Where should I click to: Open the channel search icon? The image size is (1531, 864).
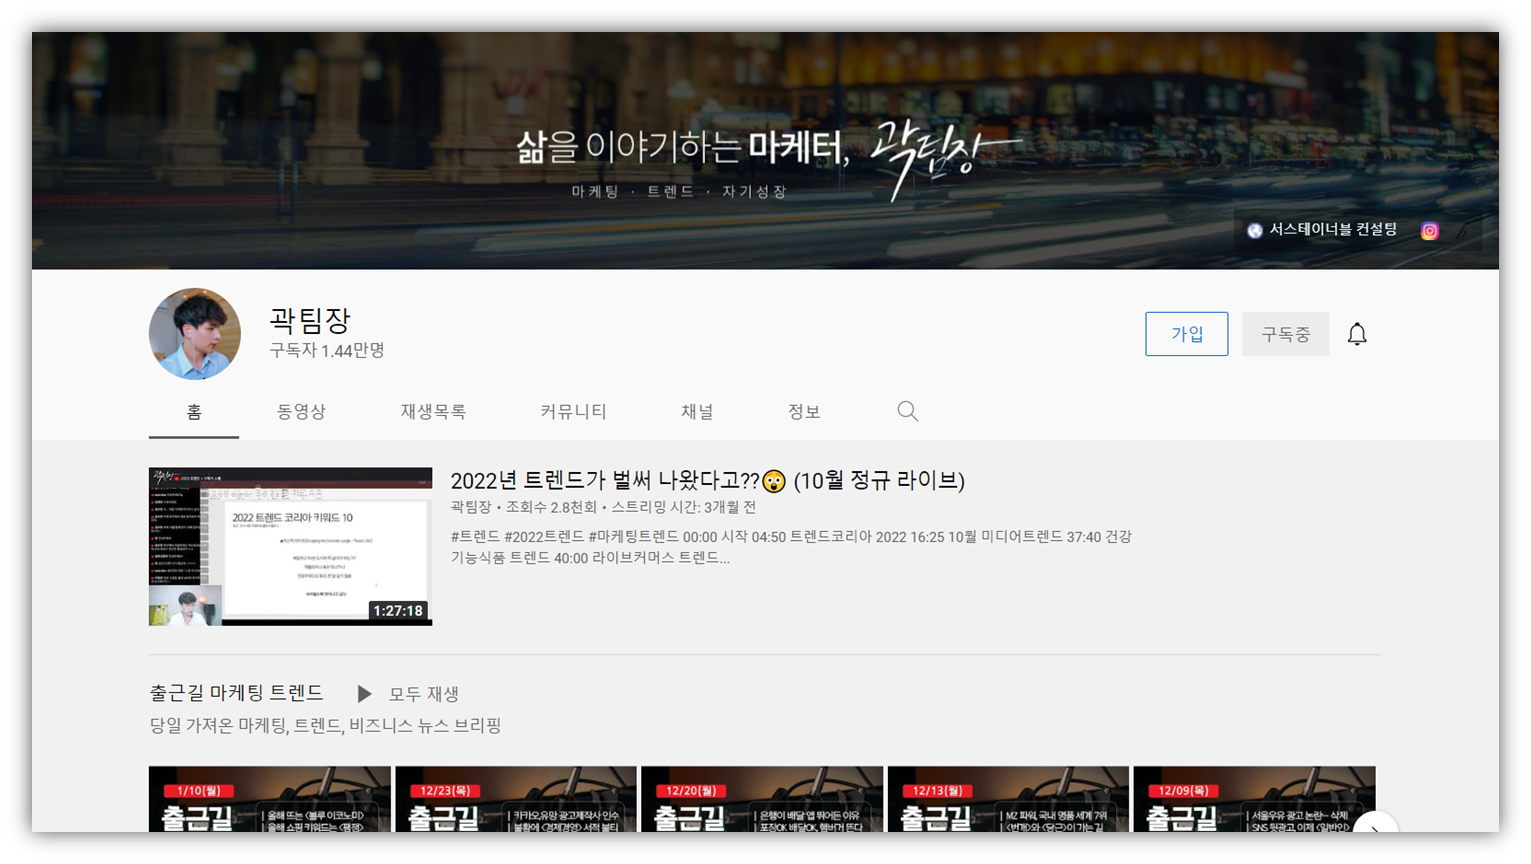906,410
